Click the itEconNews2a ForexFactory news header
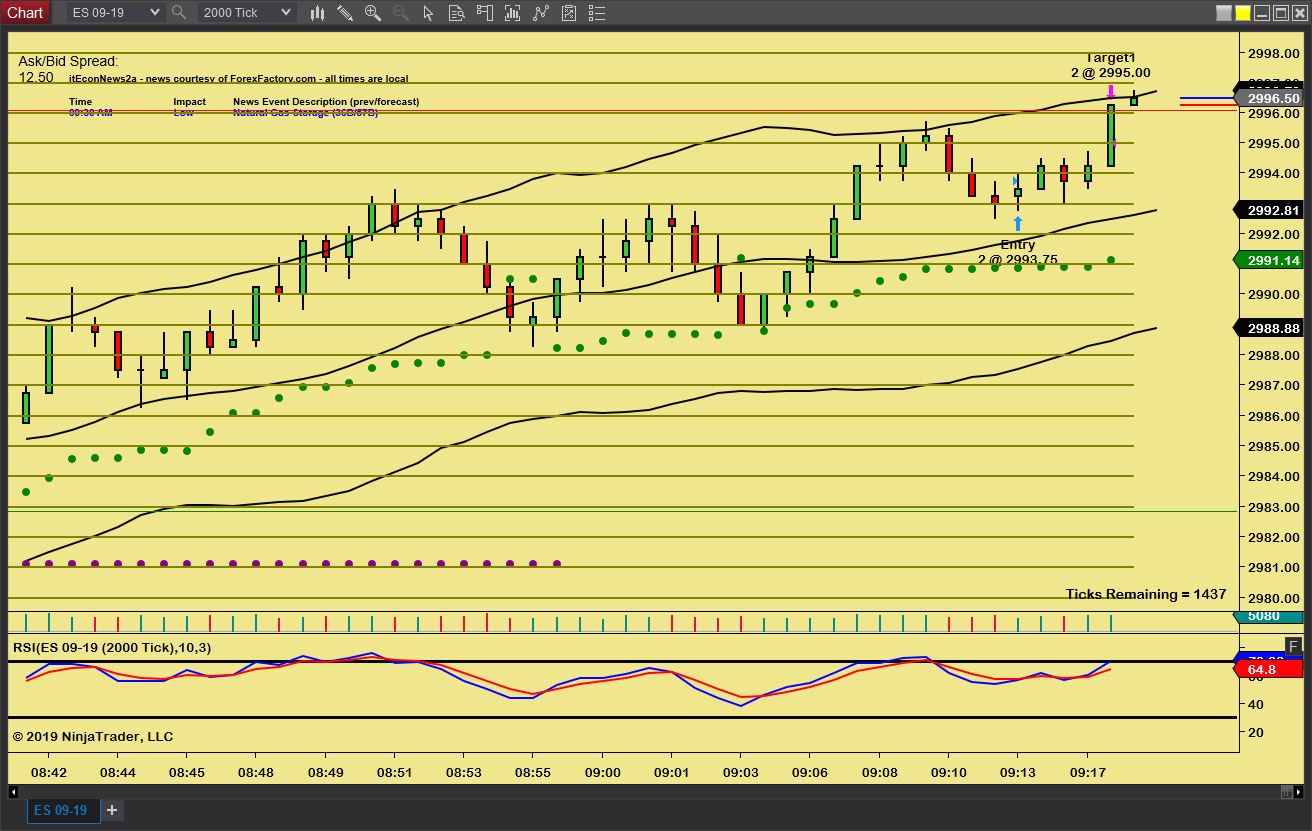 [x=239, y=79]
